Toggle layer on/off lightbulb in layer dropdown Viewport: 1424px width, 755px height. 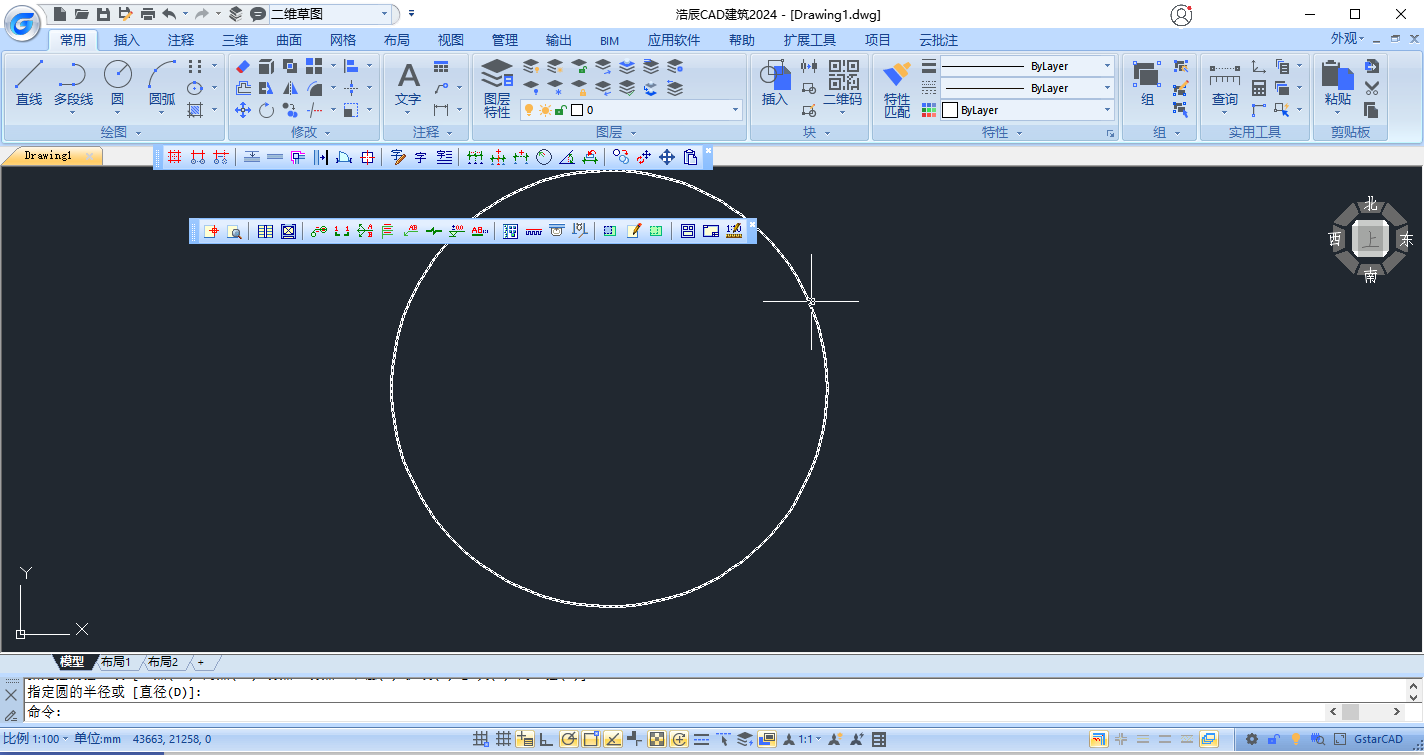tap(529, 110)
